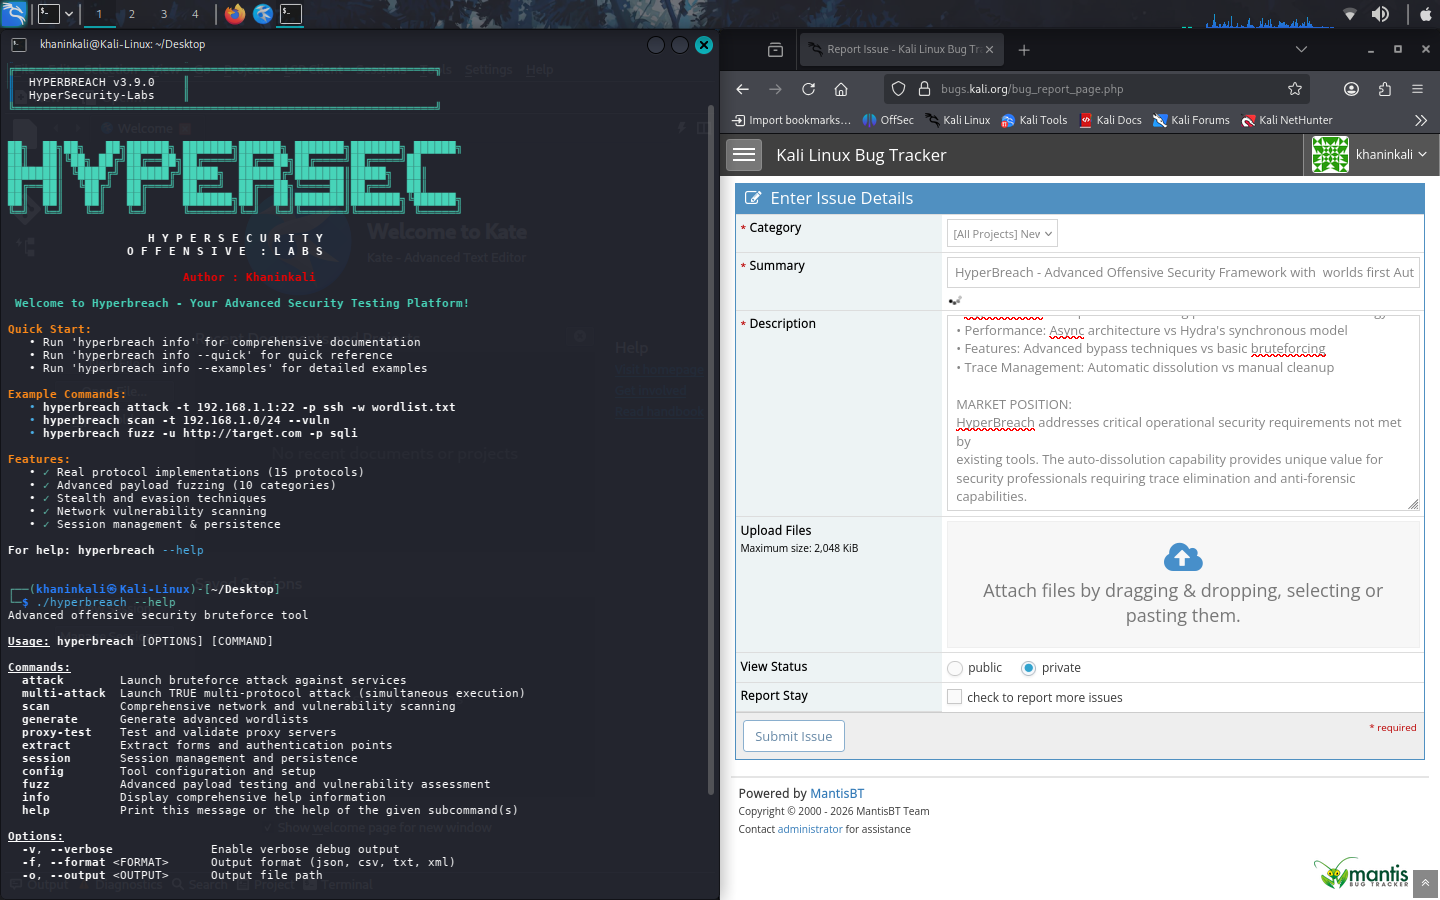Show more bookmarks chevron
The width and height of the screenshot is (1440, 900).
tap(1420, 120)
